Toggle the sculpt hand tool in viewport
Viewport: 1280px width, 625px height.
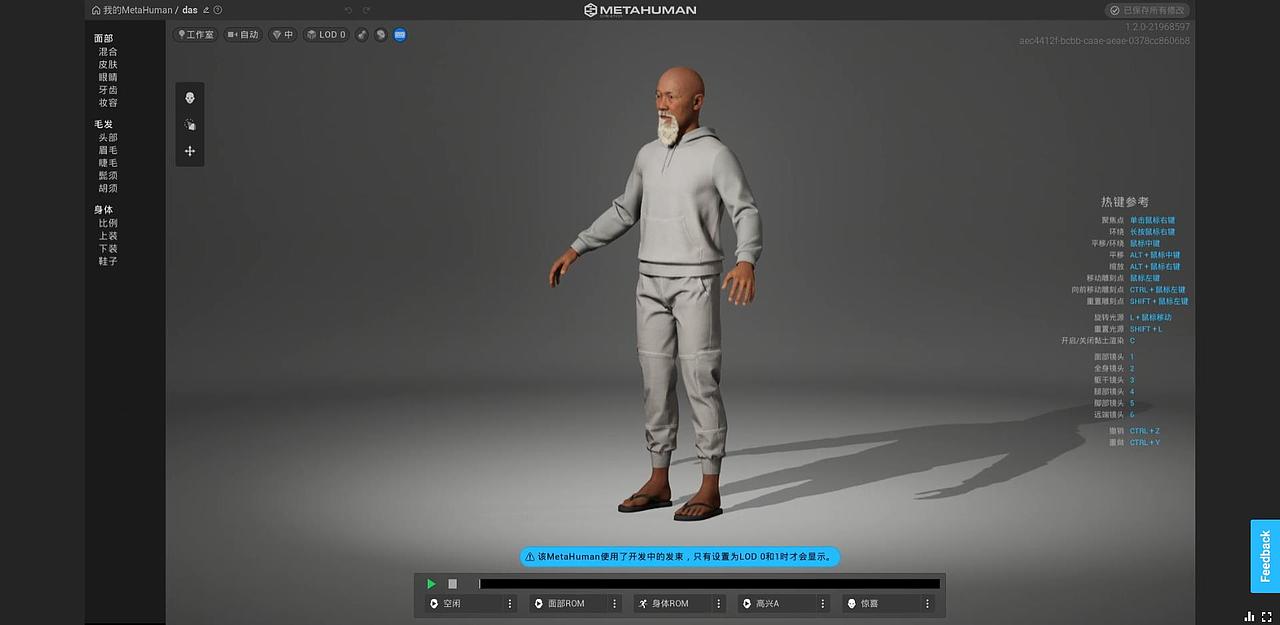coord(190,124)
